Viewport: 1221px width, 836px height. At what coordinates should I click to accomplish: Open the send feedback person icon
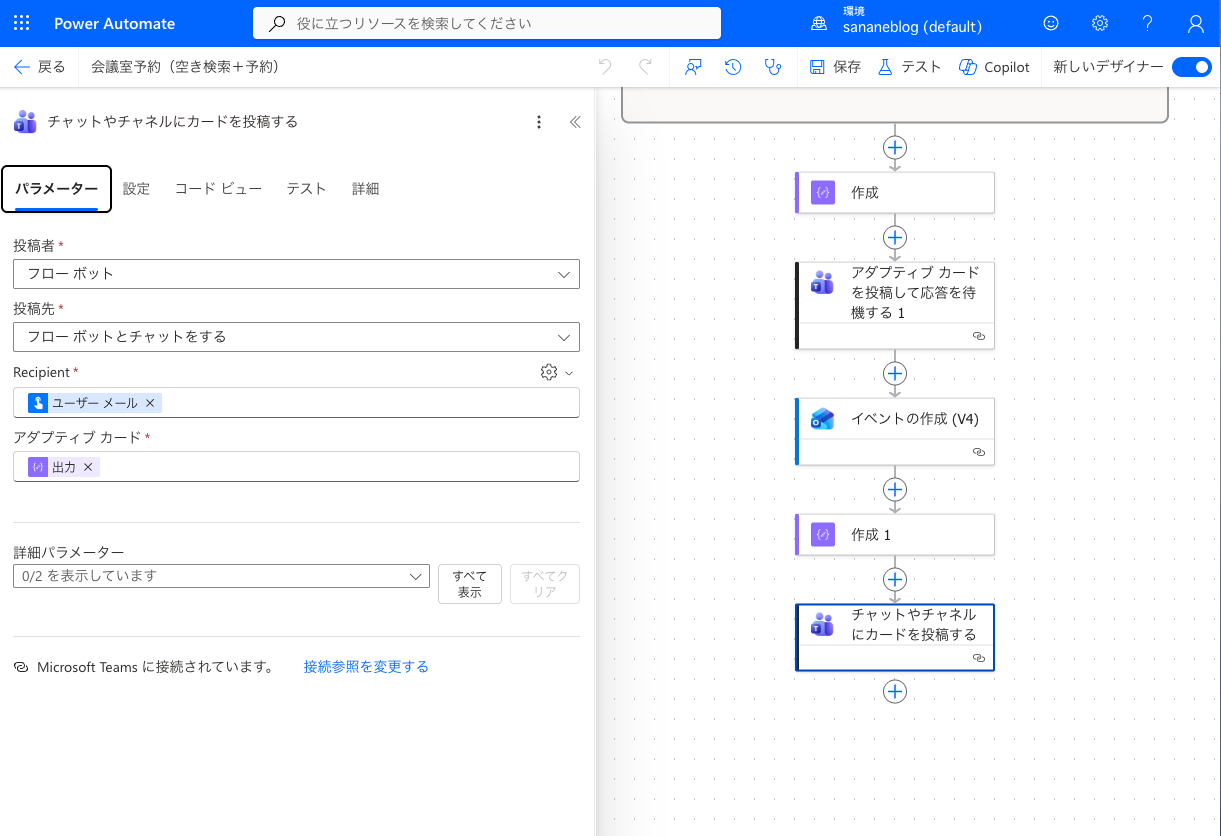click(693, 67)
